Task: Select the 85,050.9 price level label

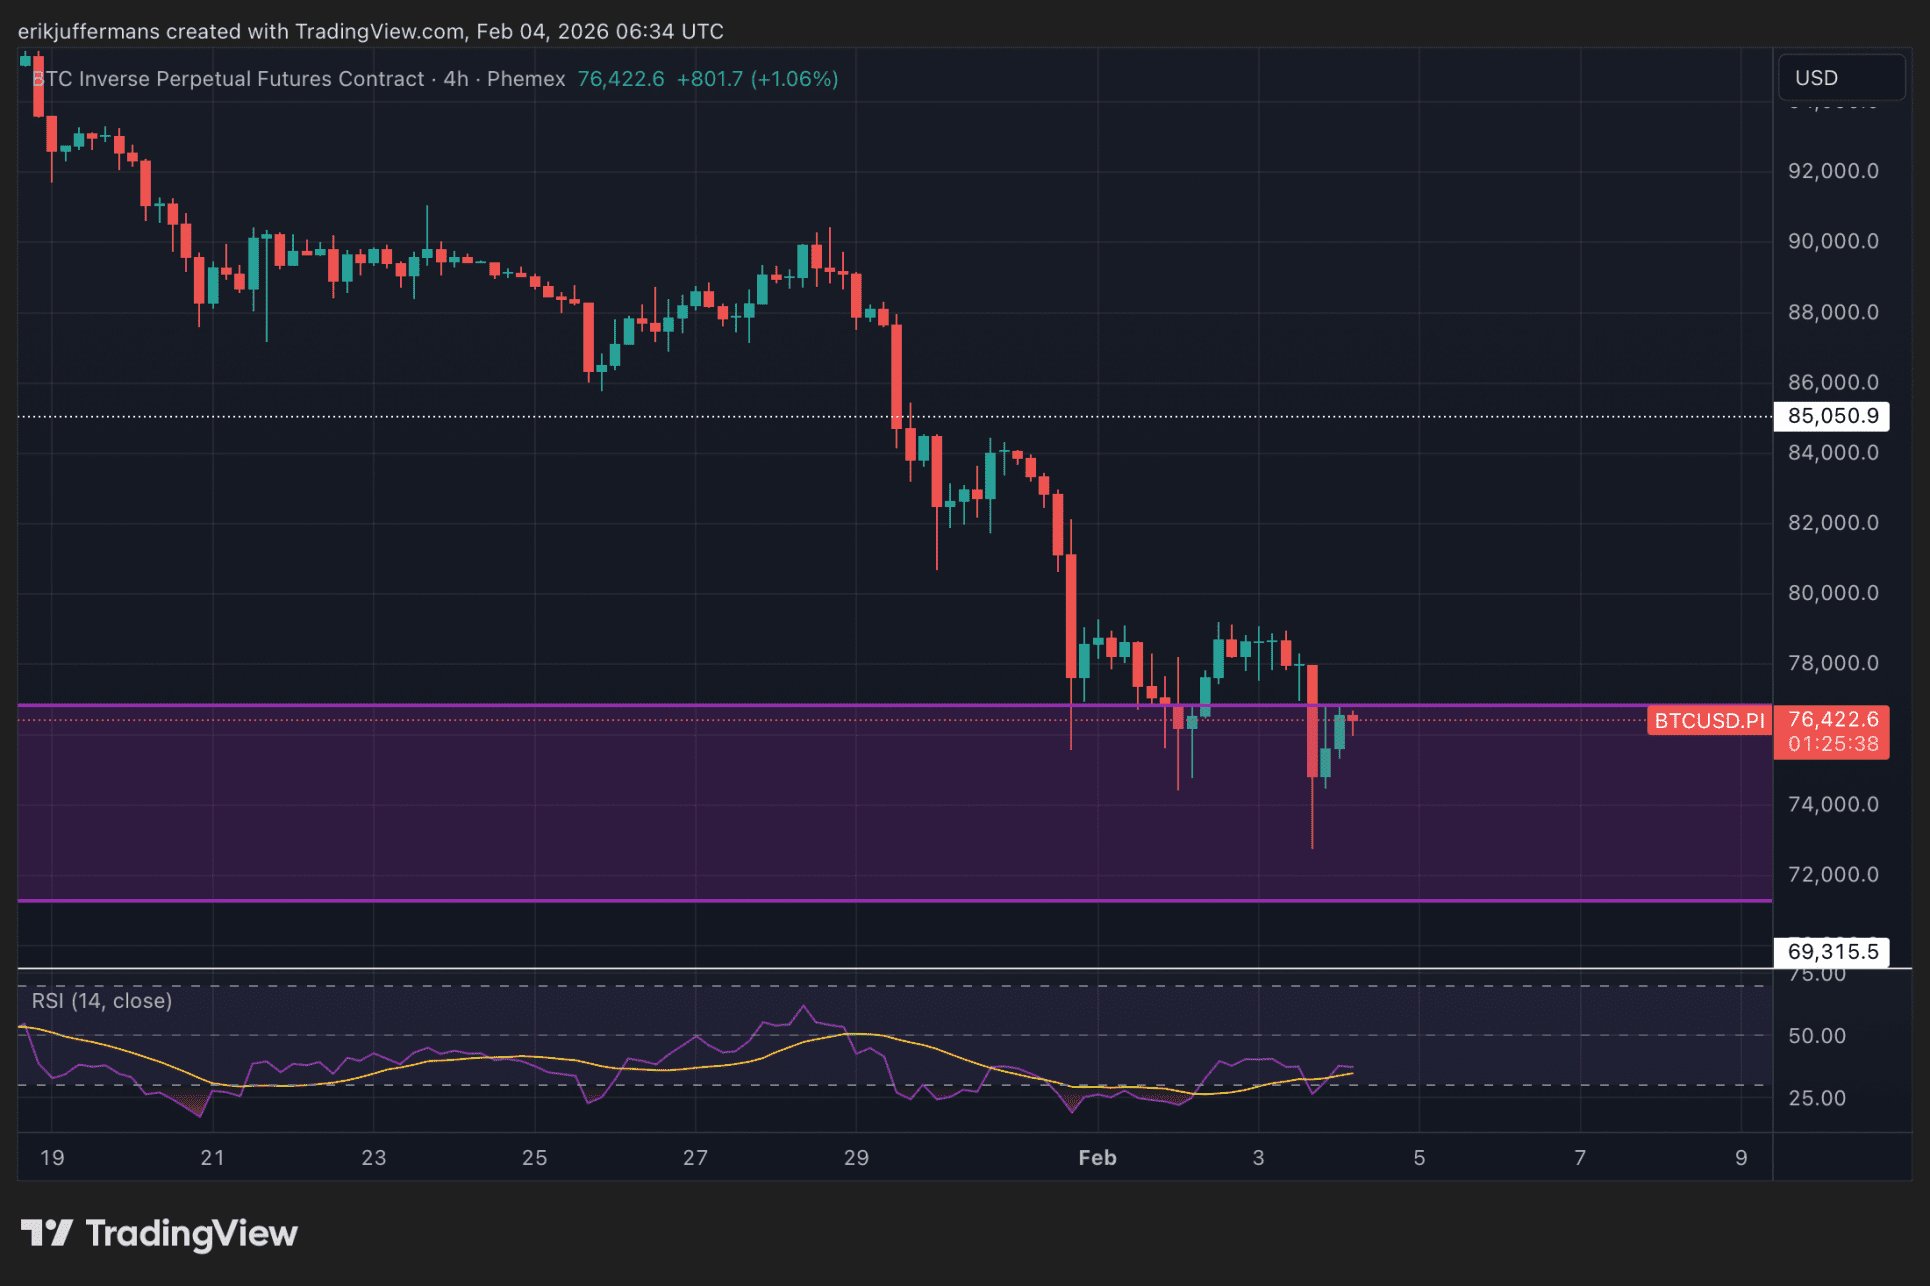Action: (x=1831, y=416)
